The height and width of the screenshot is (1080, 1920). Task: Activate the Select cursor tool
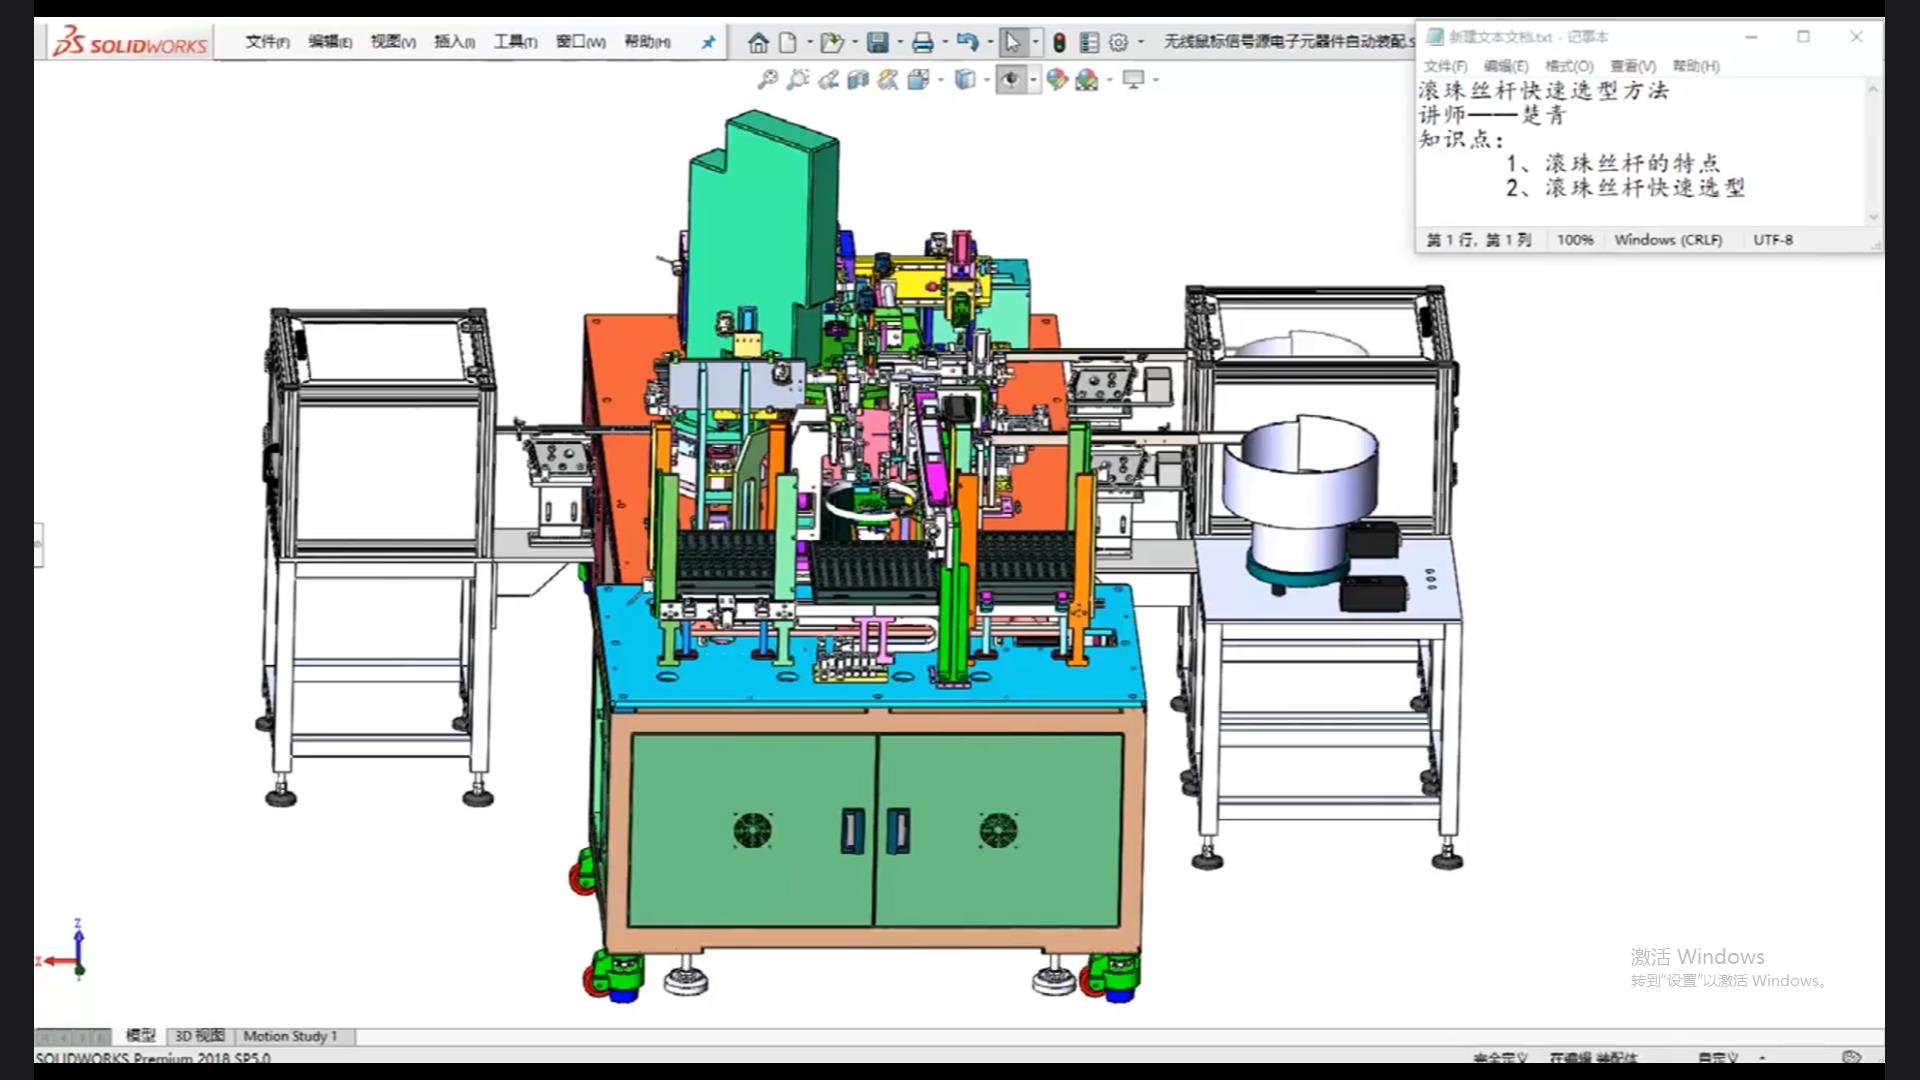coord(1013,42)
